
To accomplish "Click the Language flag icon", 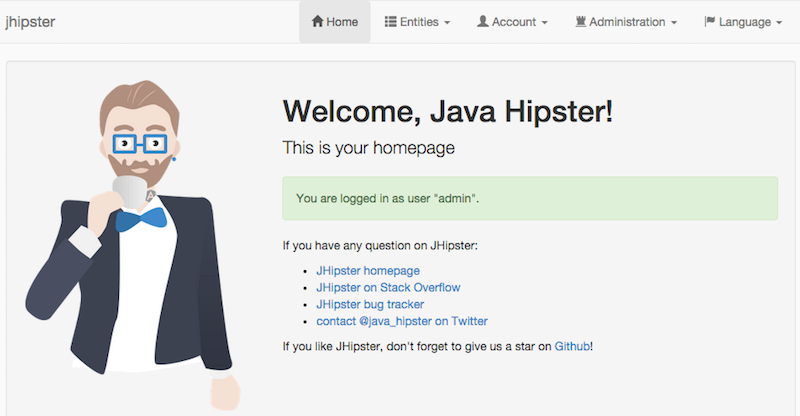I will [709, 22].
